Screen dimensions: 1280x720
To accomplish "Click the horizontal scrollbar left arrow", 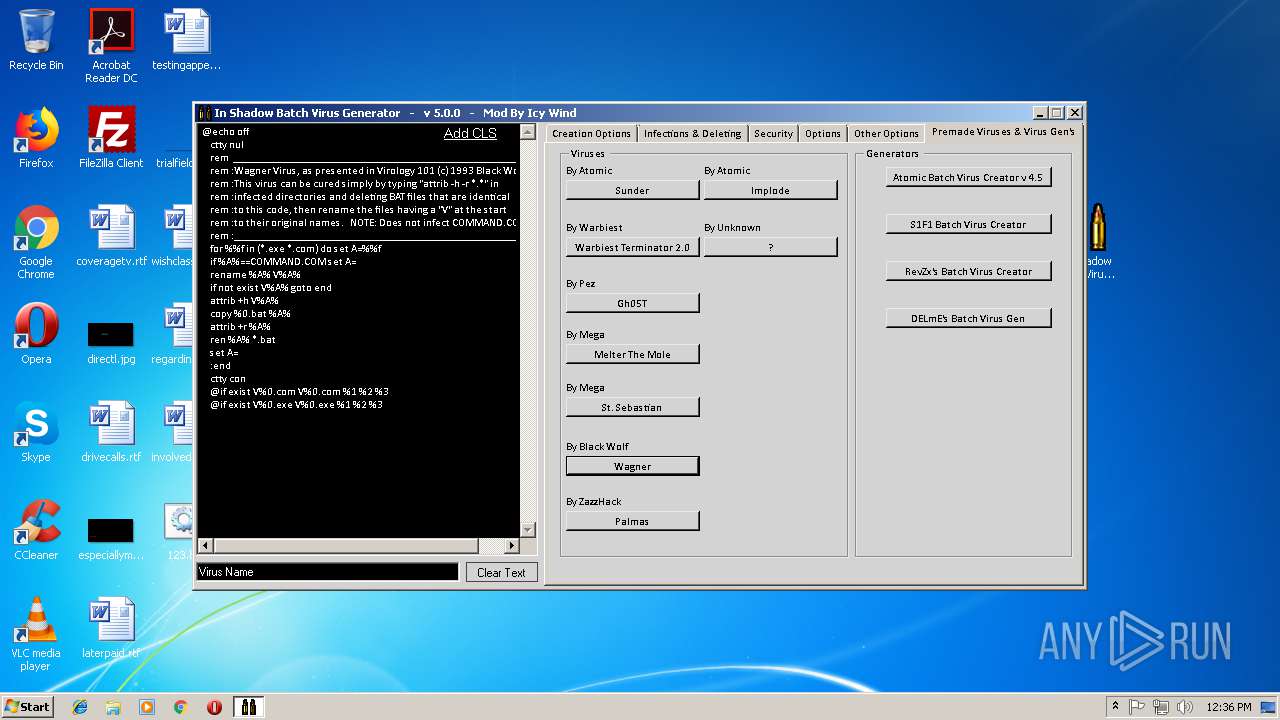I will click(x=205, y=546).
